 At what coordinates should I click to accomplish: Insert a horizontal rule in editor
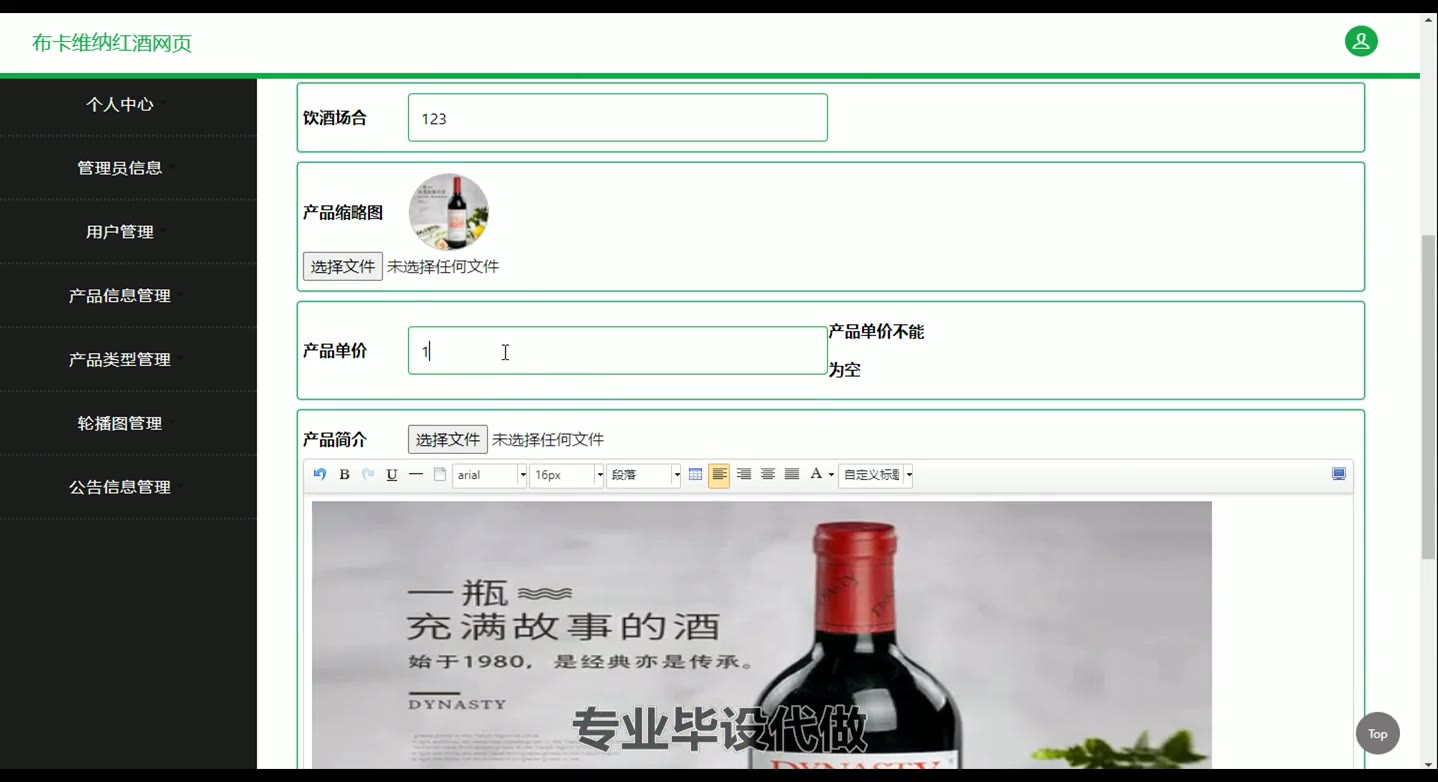416,475
